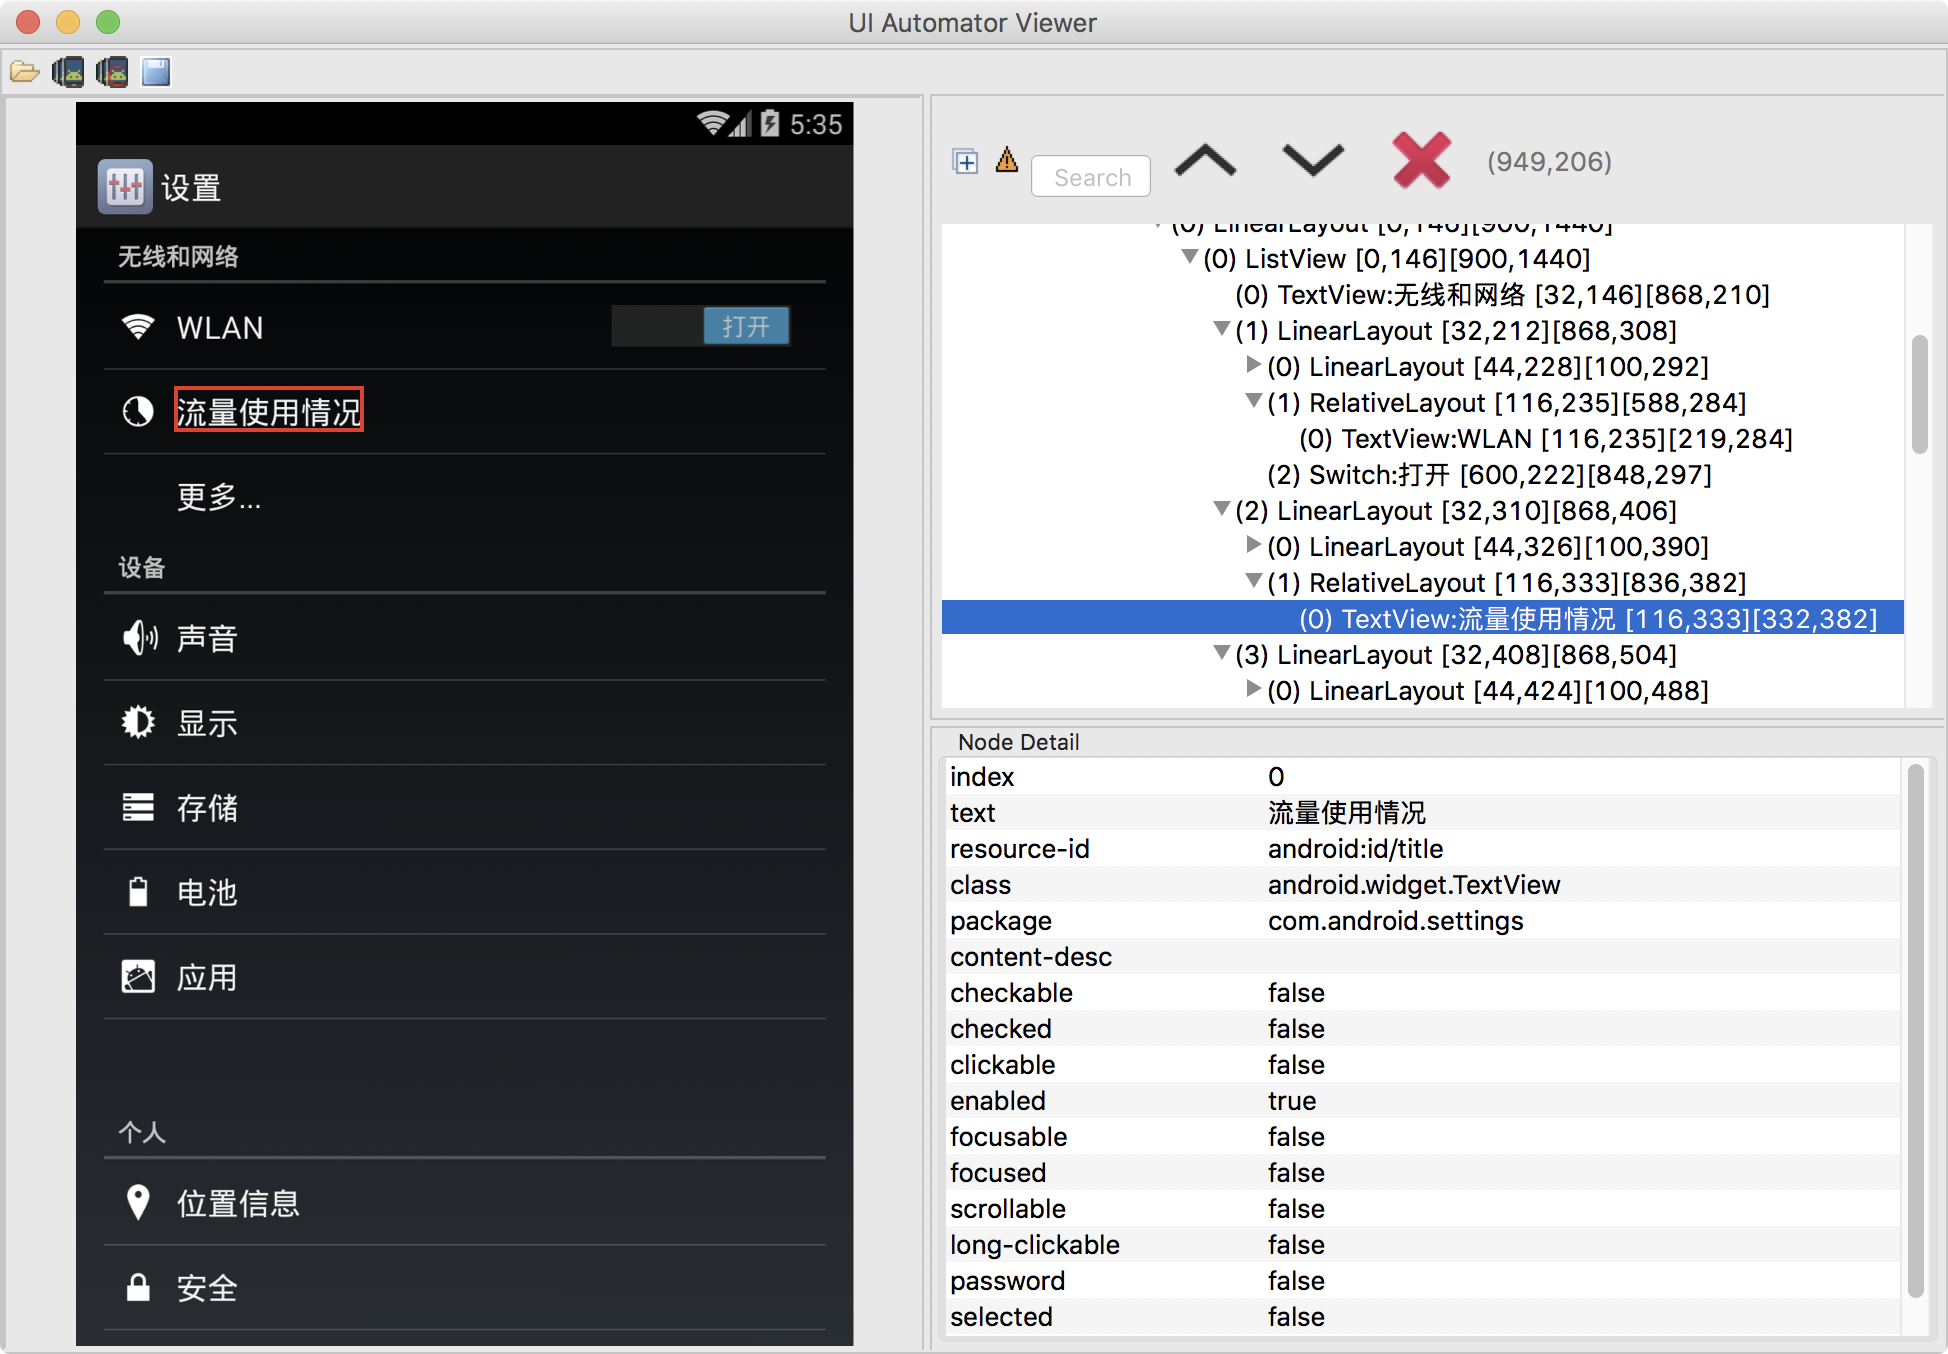Image resolution: width=1948 pixels, height=1354 pixels.
Task: Click the red X clear search icon
Action: point(1421,161)
